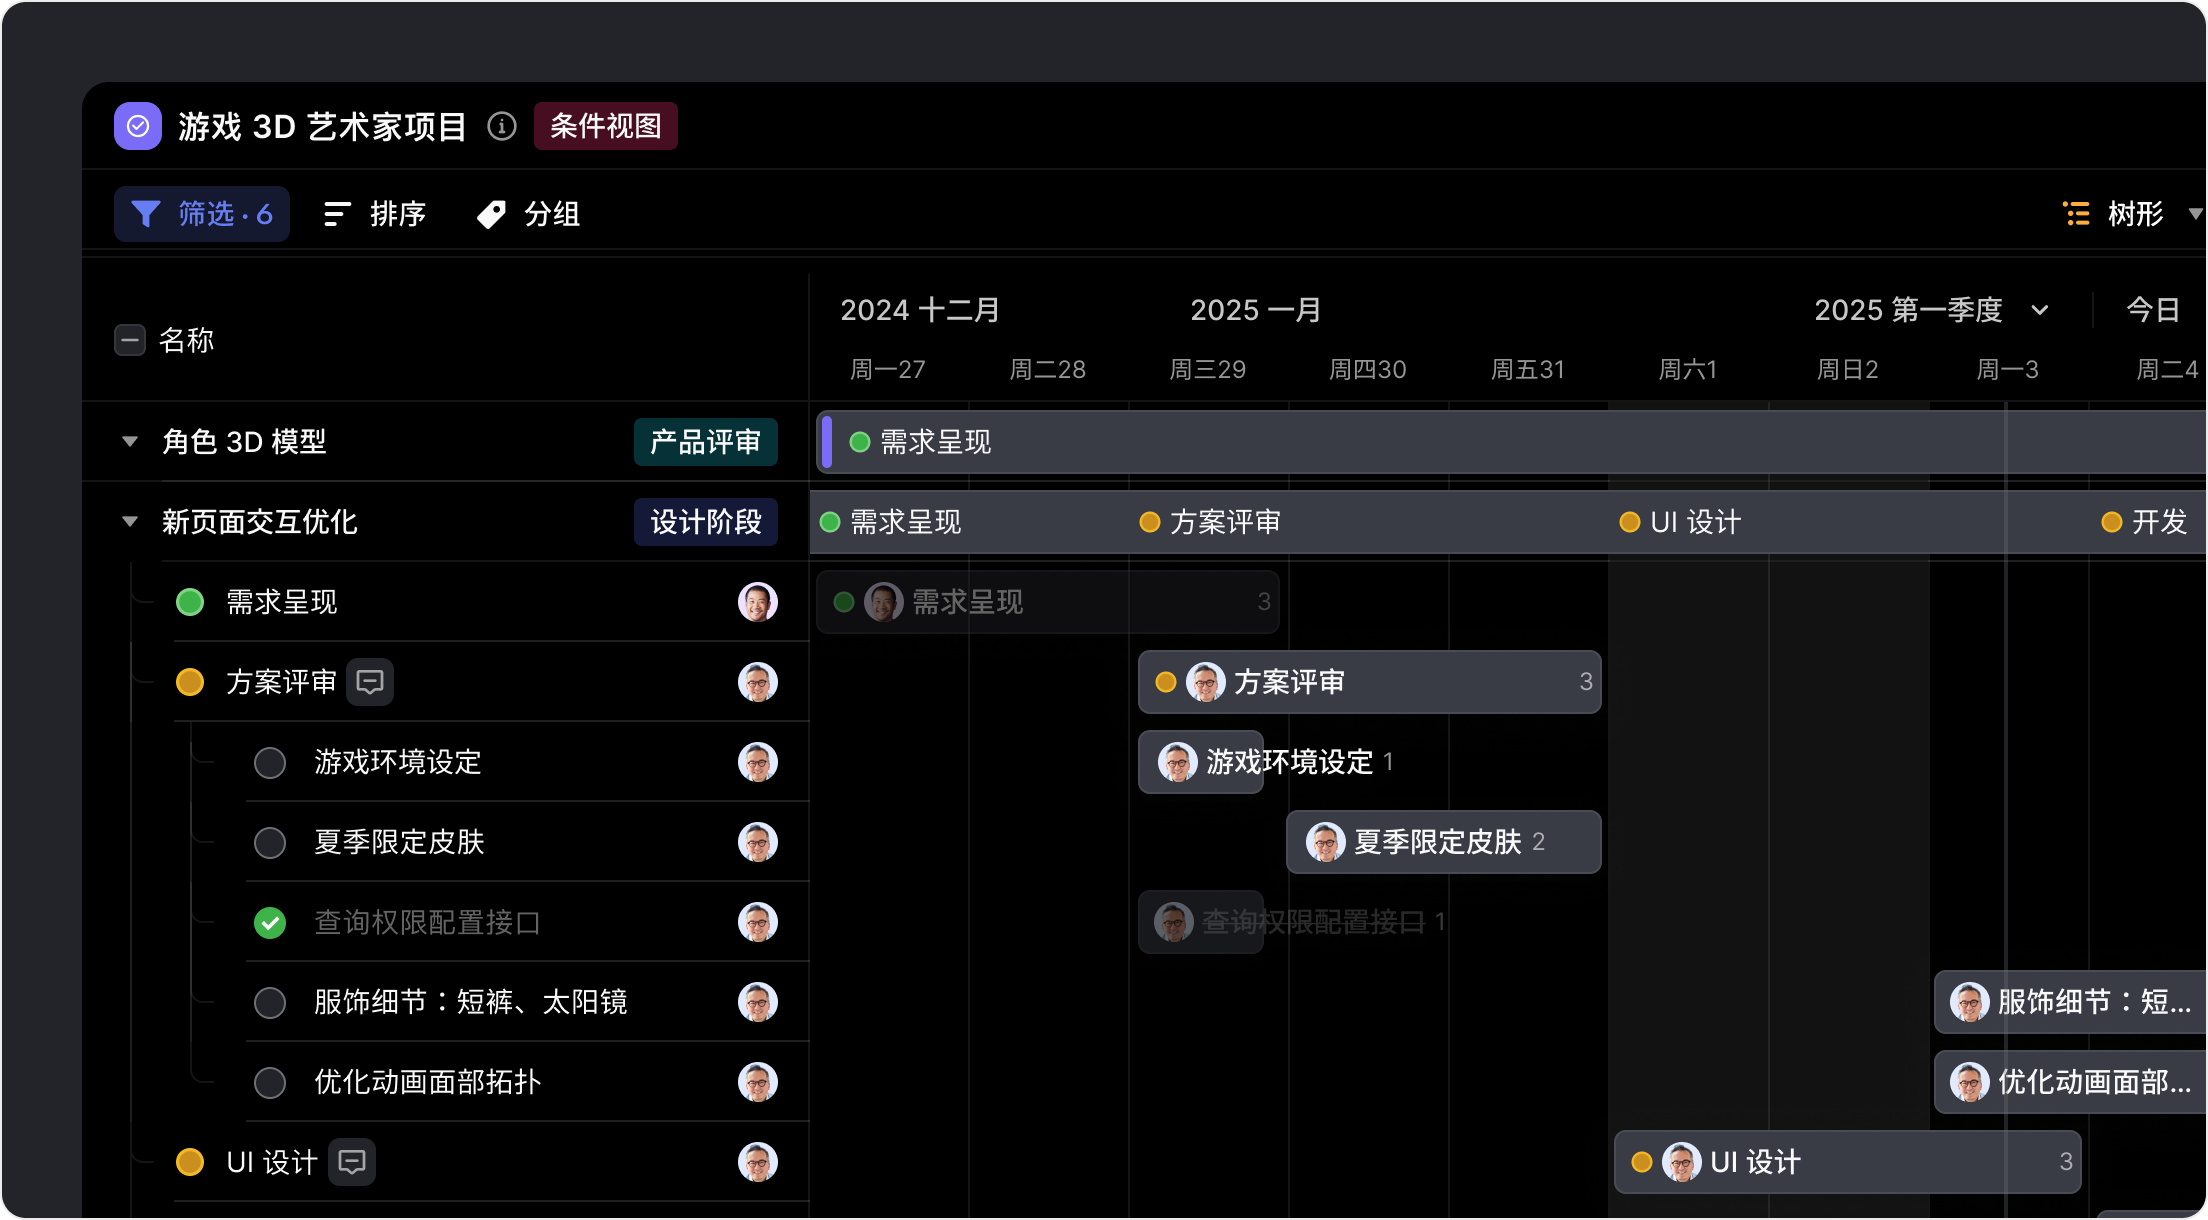Collapse the 新页面交互优化 group
Viewport: 2208px width, 1220px height.
click(x=130, y=521)
